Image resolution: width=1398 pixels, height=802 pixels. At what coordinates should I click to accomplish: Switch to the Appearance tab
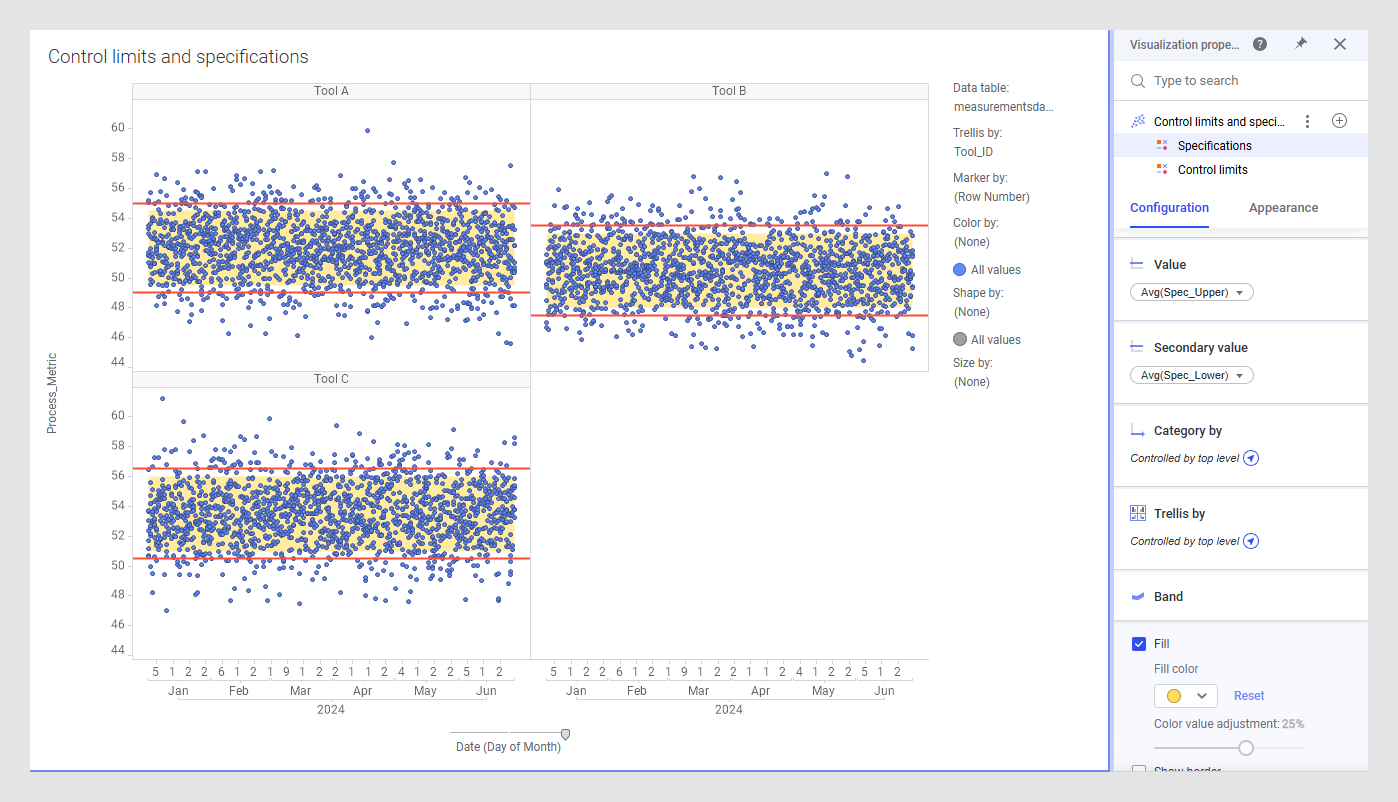click(x=1283, y=208)
